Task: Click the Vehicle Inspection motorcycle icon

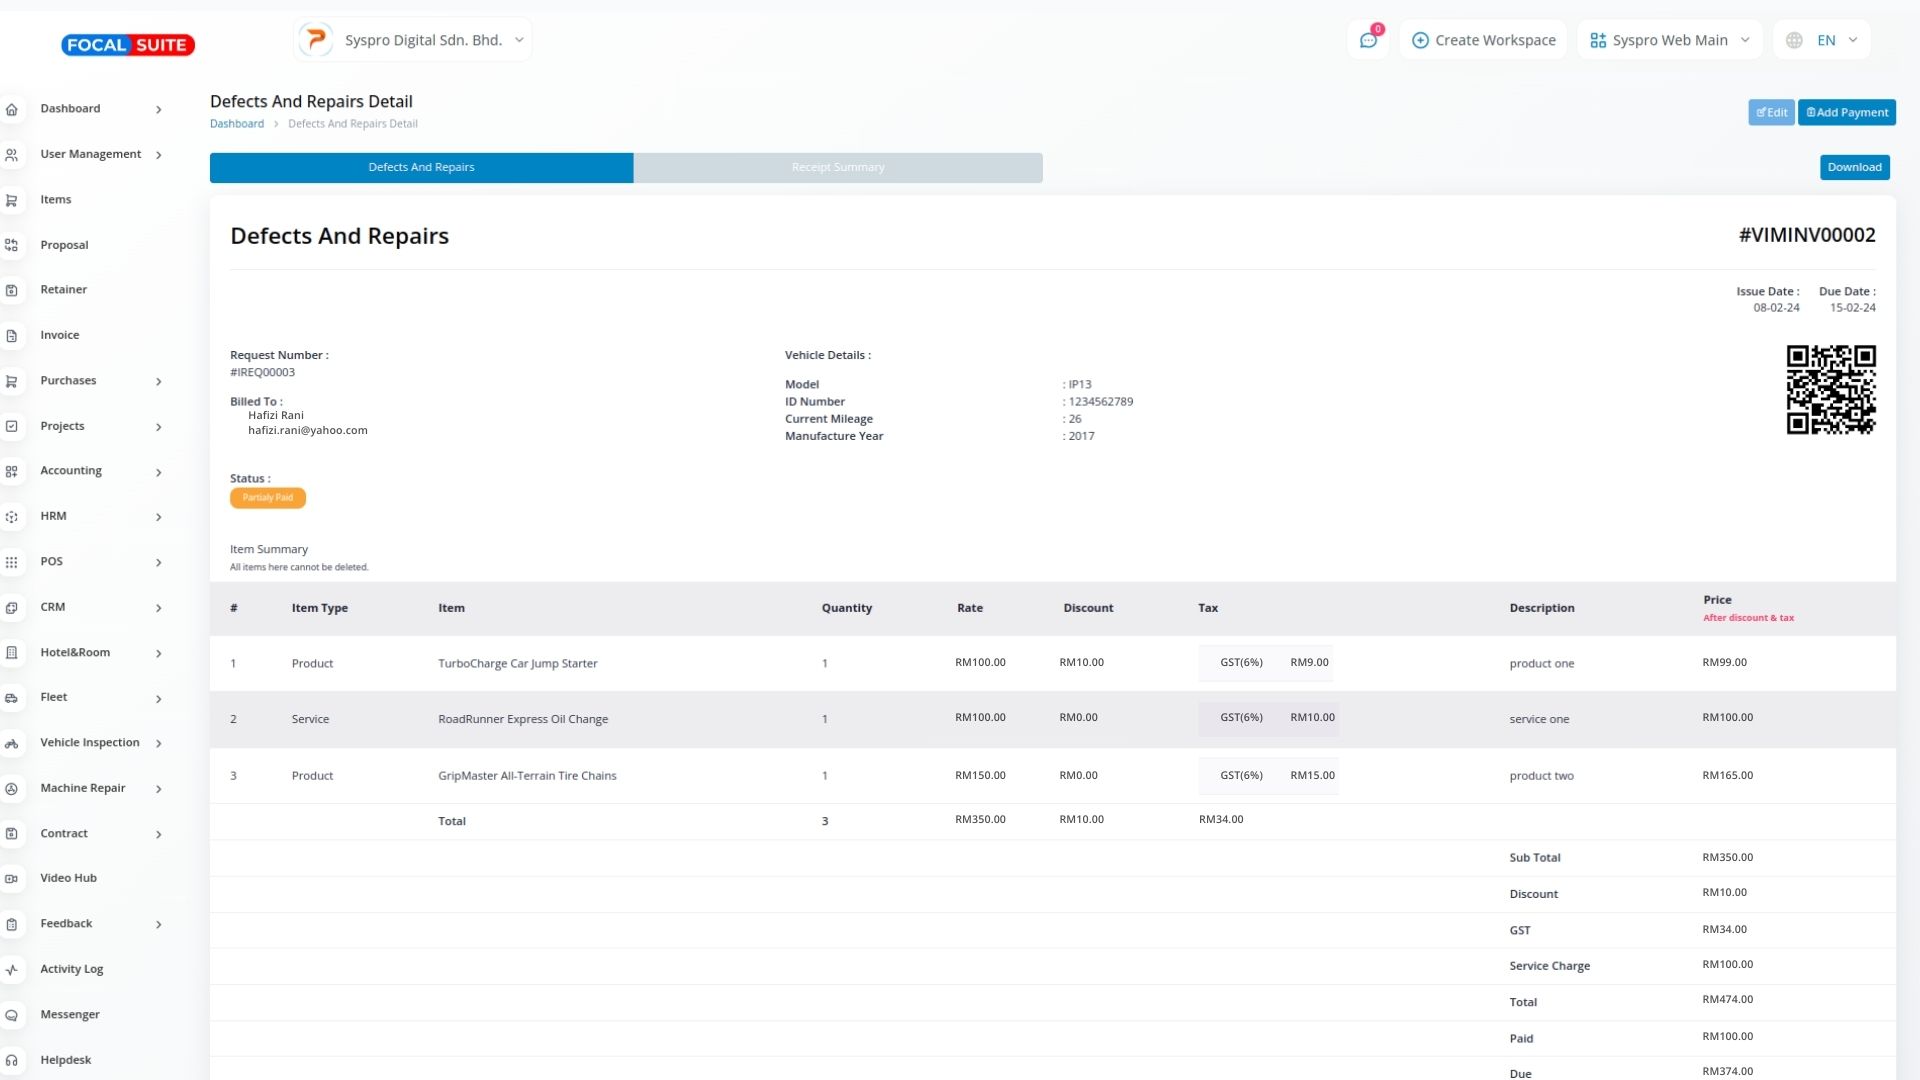Action: pyautogui.click(x=12, y=743)
